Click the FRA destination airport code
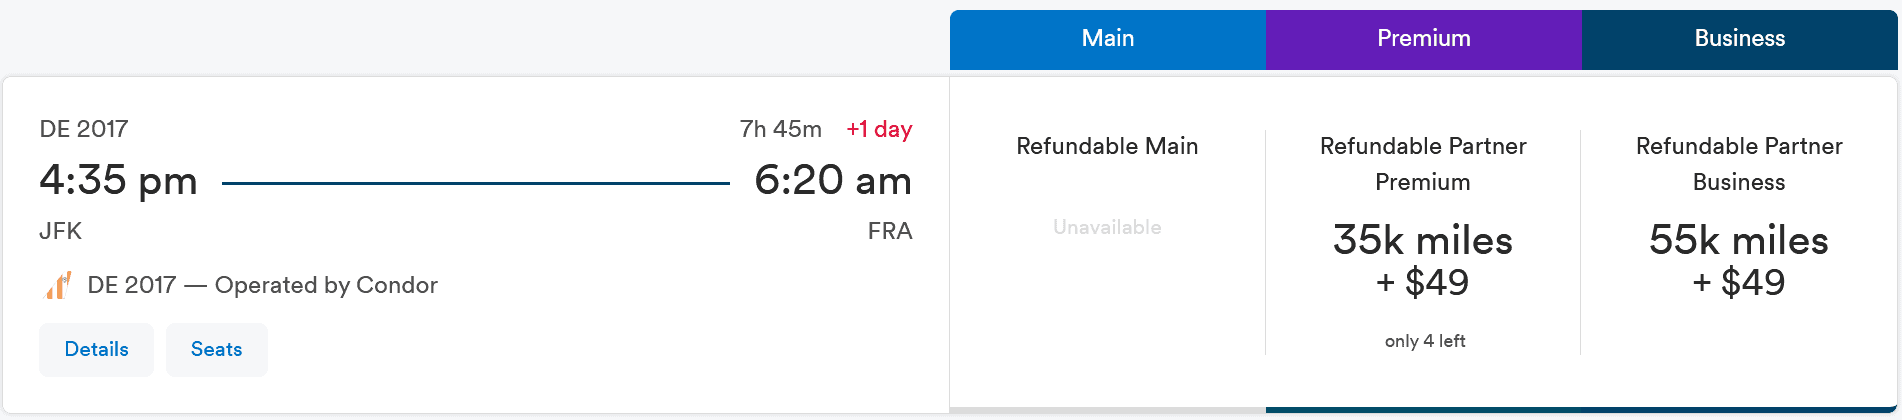1902x420 pixels. [889, 231]
